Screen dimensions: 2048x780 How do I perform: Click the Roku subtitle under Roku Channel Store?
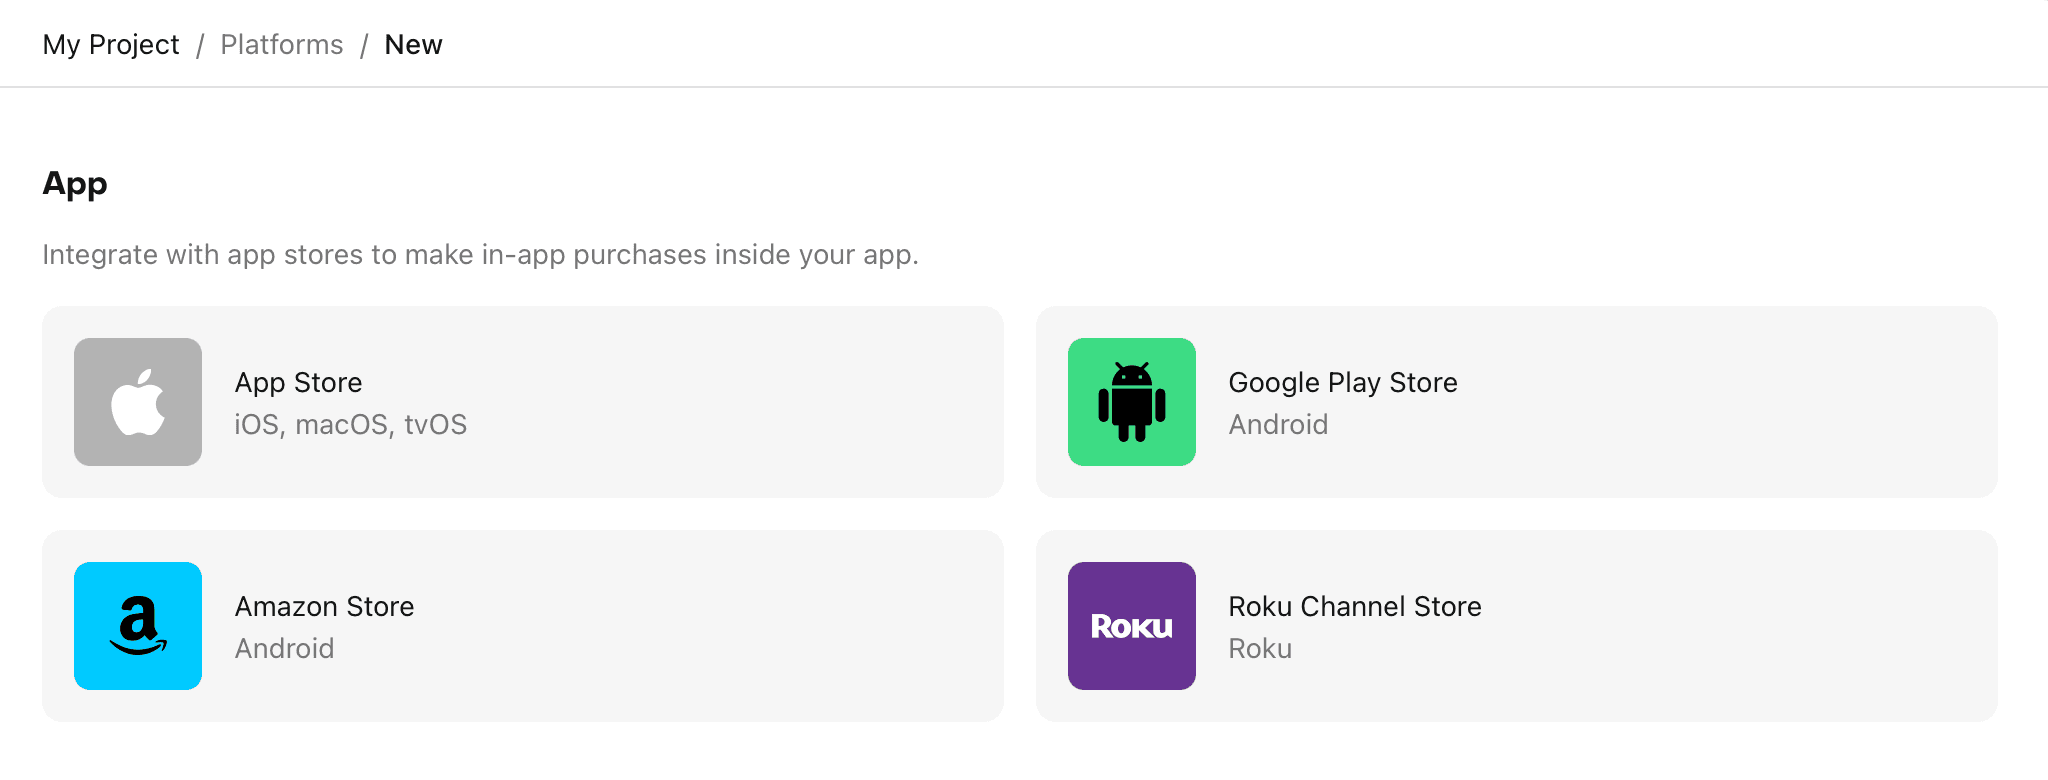(1260, 649)
